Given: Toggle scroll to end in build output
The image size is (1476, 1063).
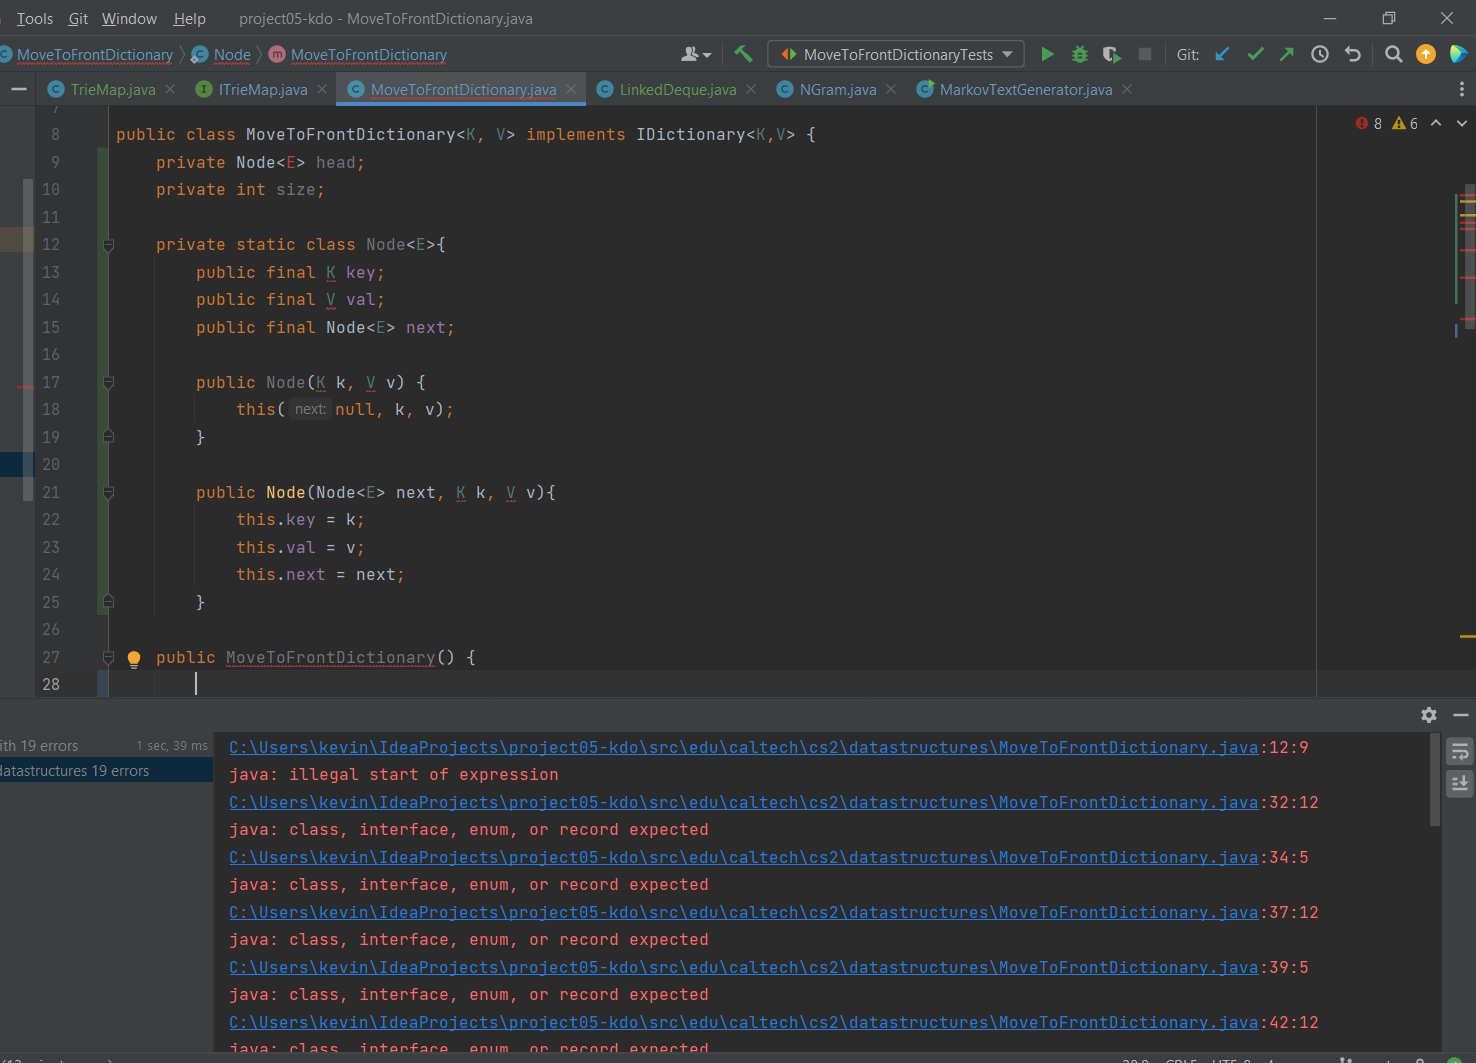Looking at the screenshot, I should [x=1460, y=784].
